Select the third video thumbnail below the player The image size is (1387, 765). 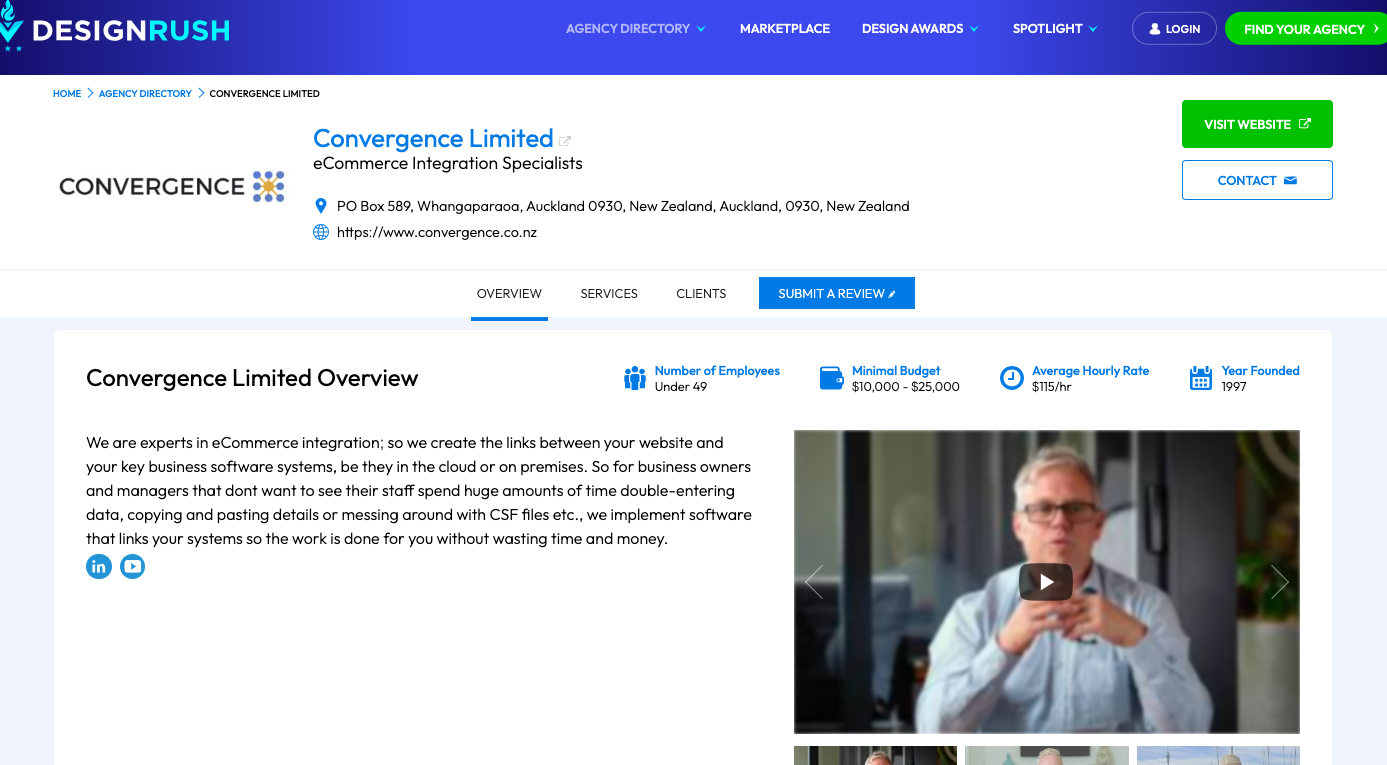(x=1218, y=756)
